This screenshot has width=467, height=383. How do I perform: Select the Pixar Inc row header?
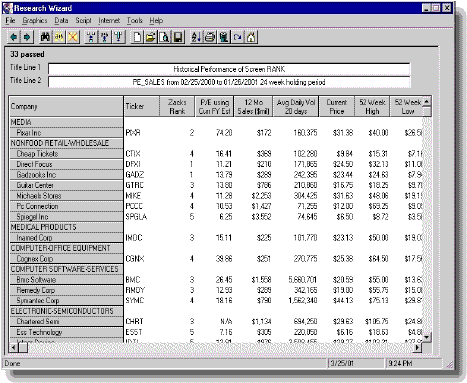[66, 133]
